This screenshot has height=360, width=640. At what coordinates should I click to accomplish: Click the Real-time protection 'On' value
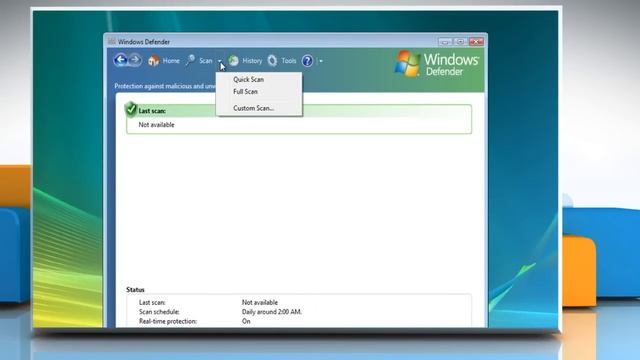click(246, 321)
